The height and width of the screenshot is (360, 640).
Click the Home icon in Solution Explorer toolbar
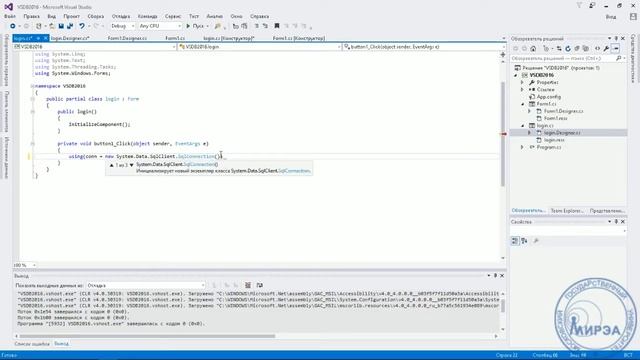[533, 49]
